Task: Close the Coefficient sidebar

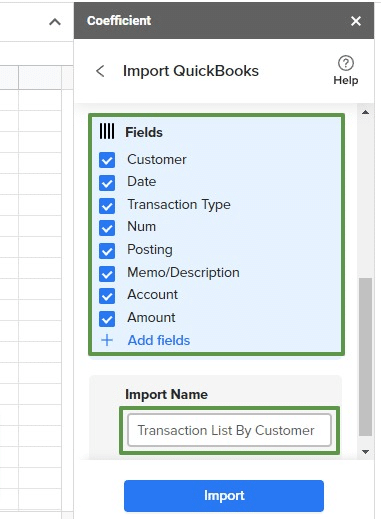Action: [x=356, y=21]
